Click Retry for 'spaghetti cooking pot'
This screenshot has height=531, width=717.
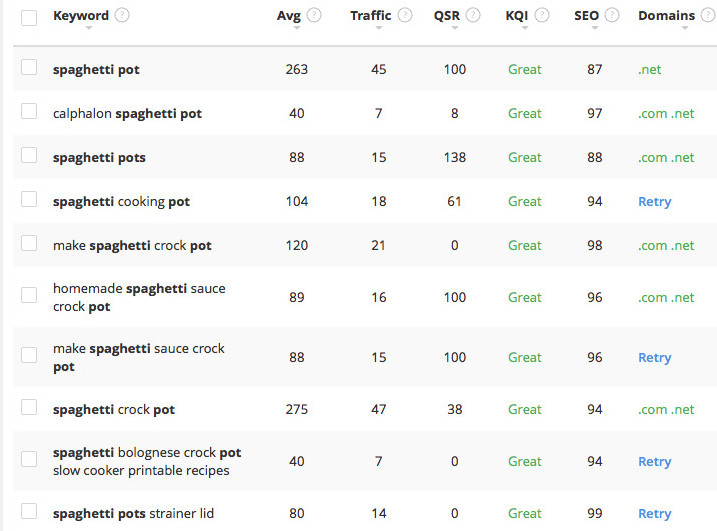[x=654, y=202]
